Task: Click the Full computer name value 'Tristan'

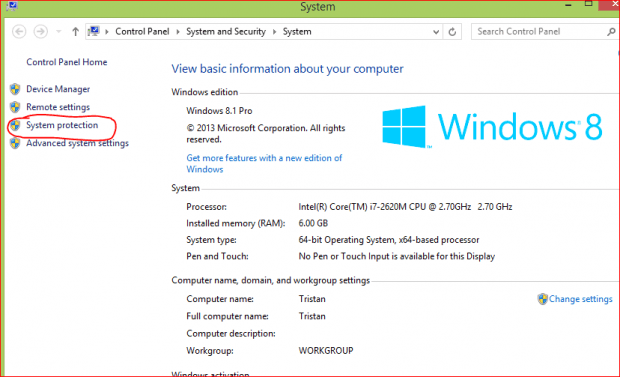Action: click(312, 316)
